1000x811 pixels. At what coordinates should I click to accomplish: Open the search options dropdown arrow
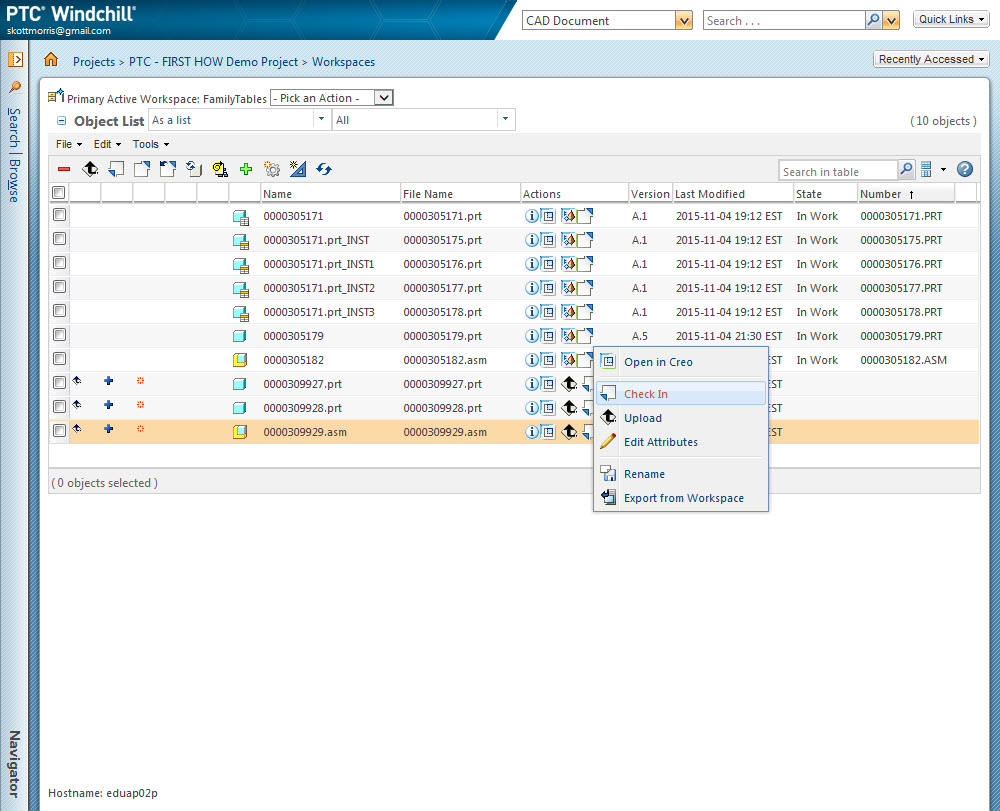click(891, 20)
